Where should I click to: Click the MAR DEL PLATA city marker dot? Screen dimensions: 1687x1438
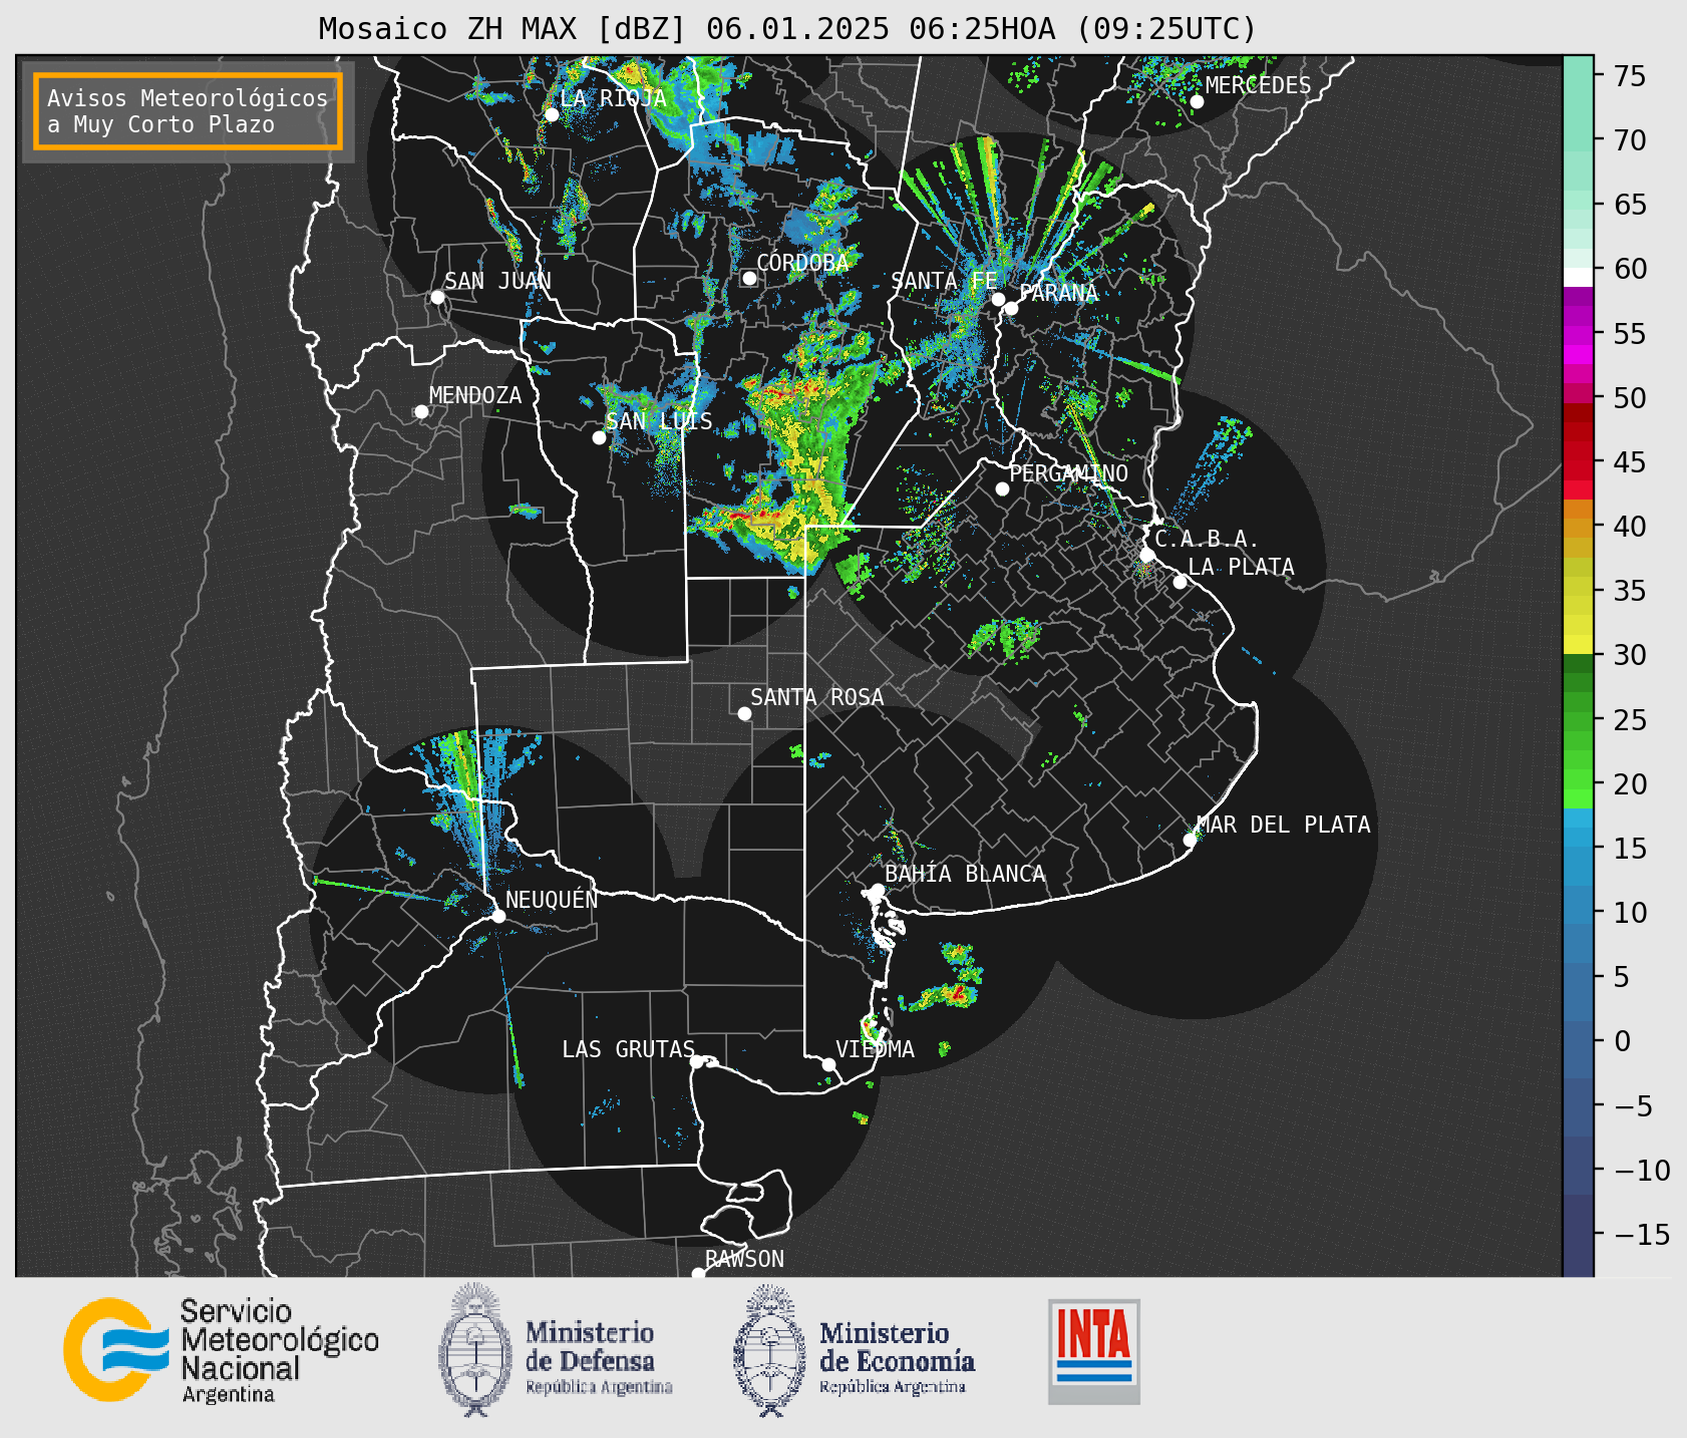pyautogui.click(x=1189, y=840)
